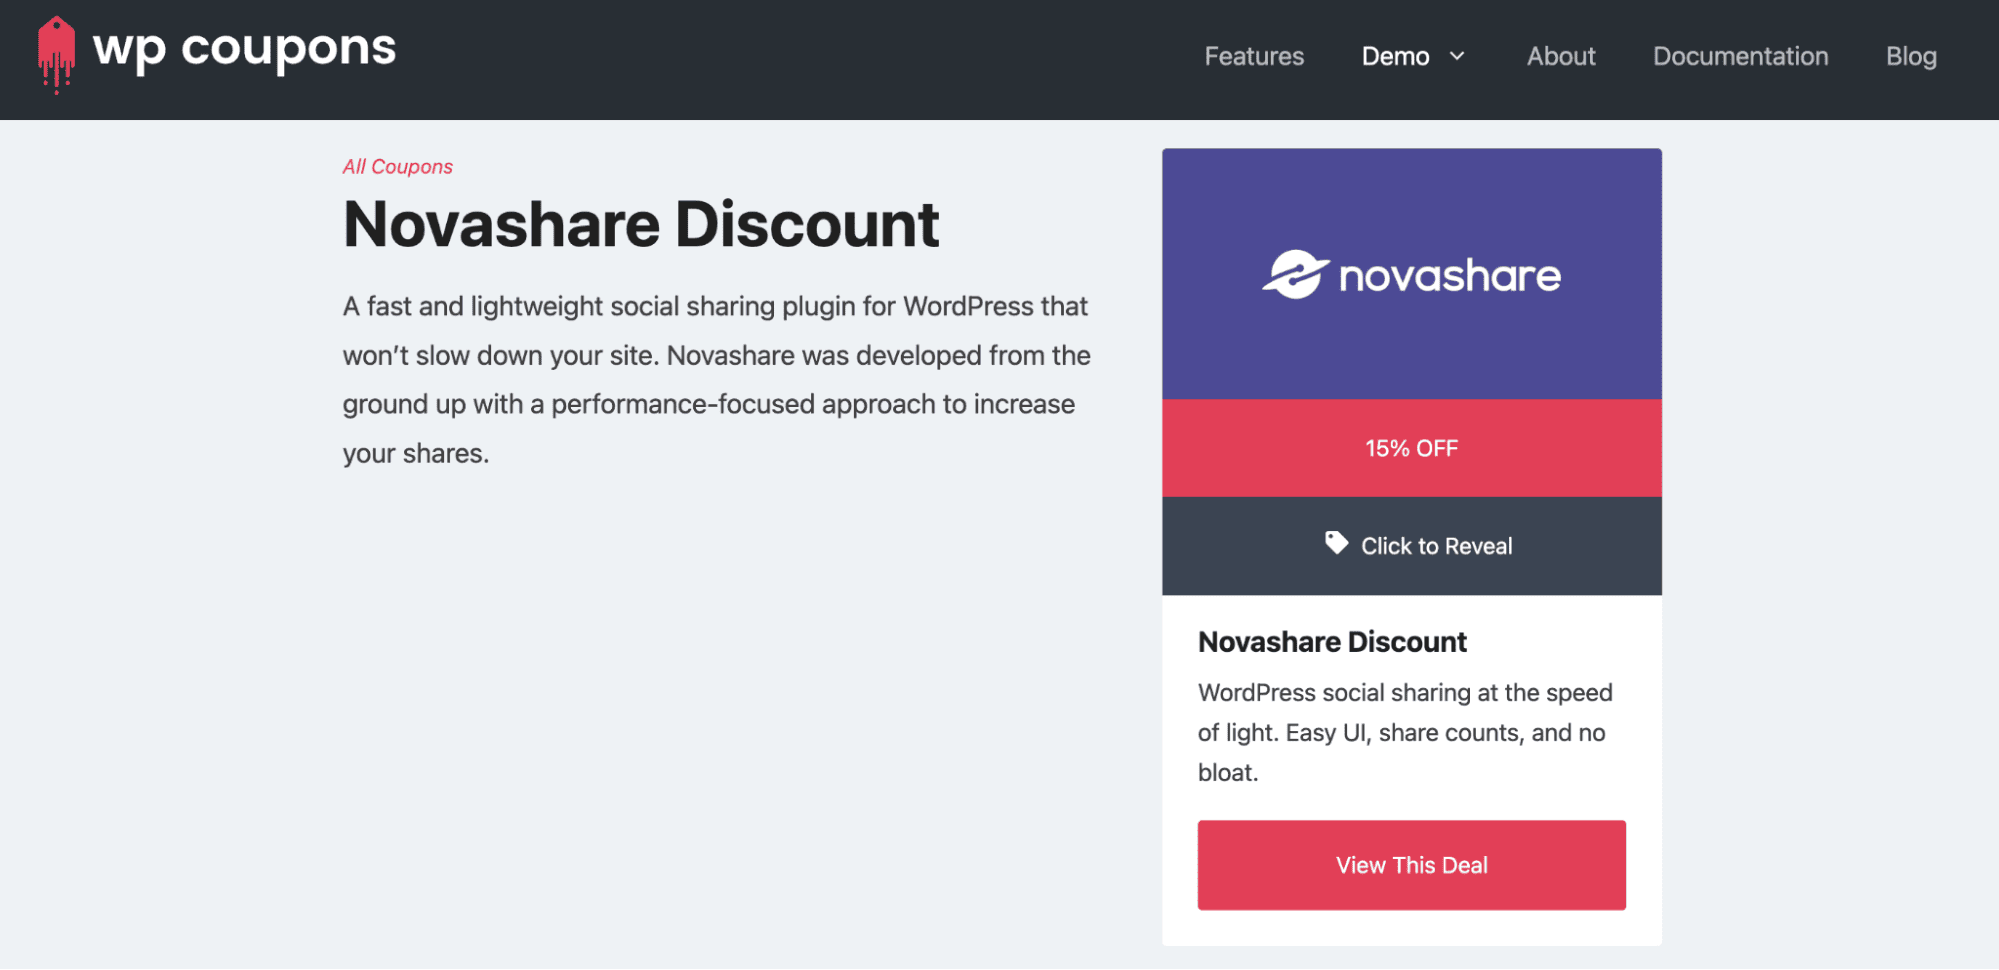Open the All Coupons link
Viewport: 1999px width, 970px height.
click(x=397, y=166)
